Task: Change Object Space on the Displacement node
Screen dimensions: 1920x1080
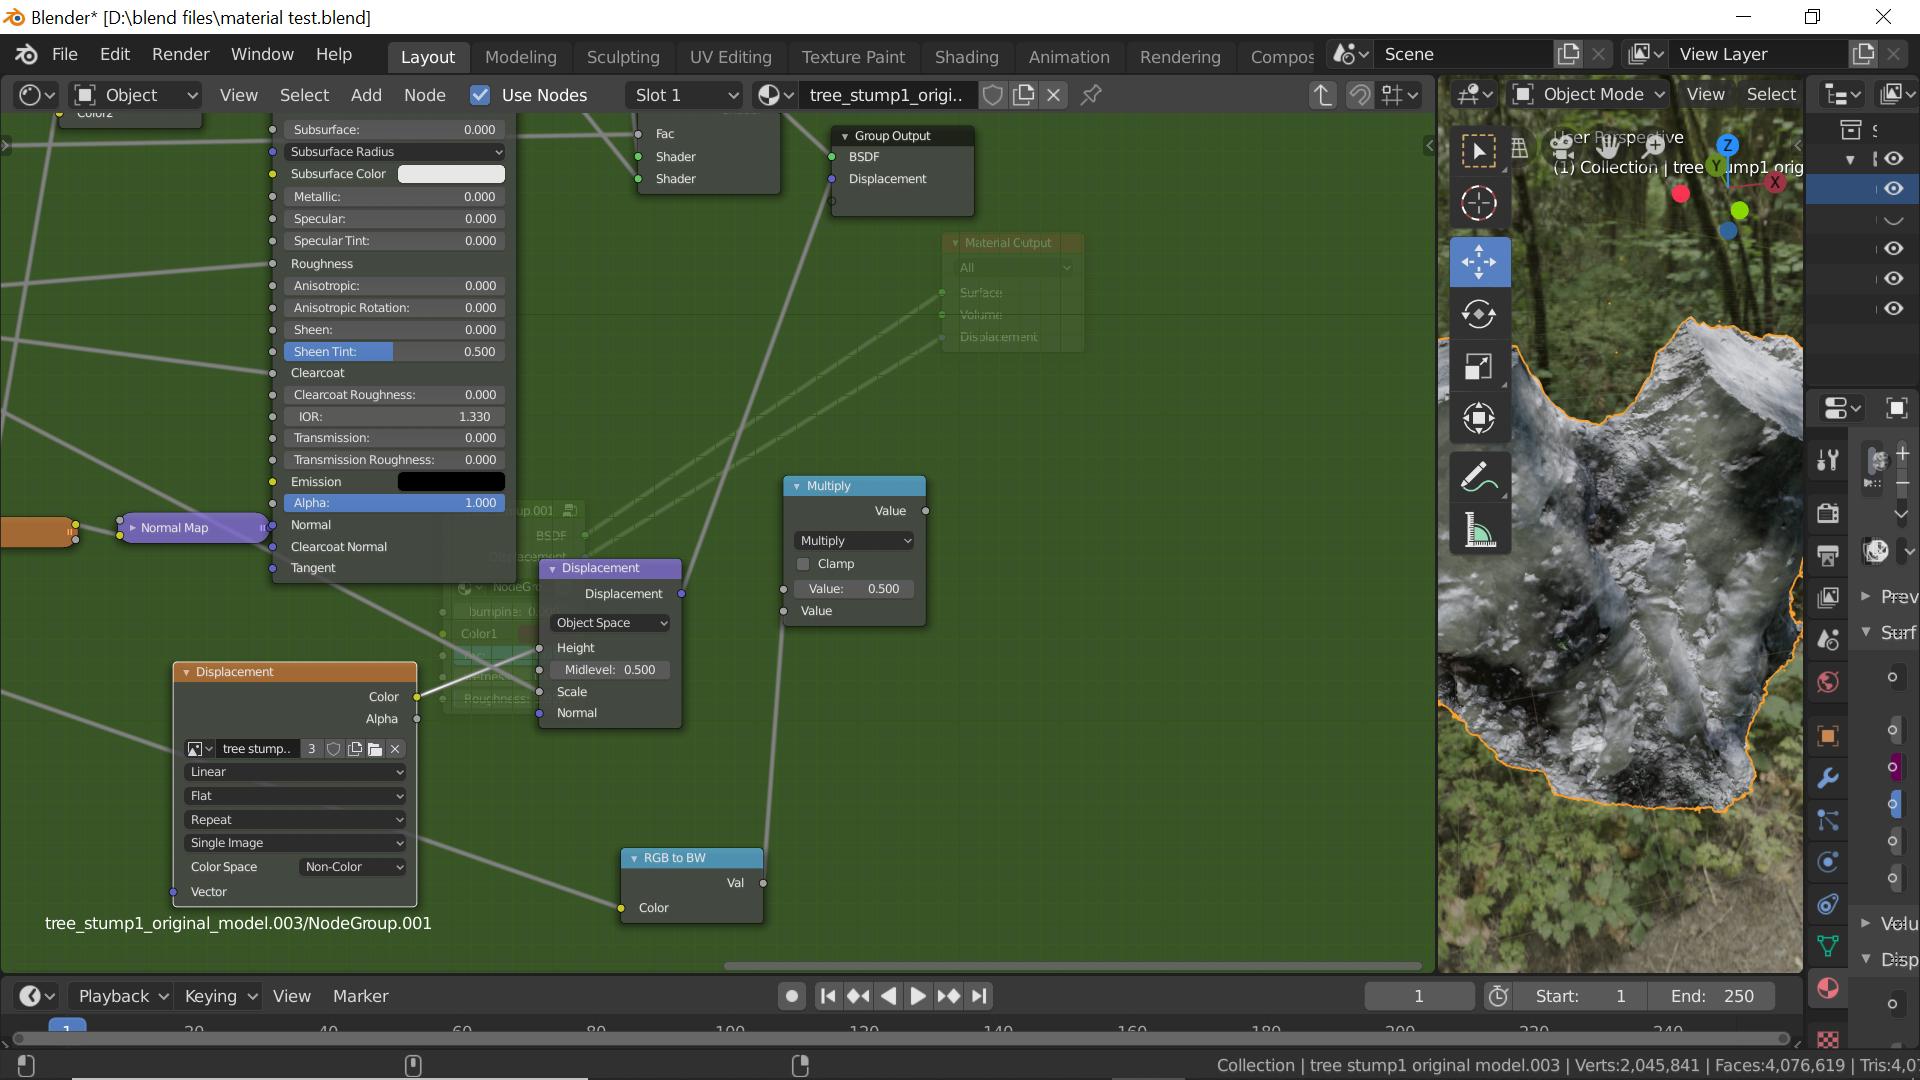Action: tap(609, 622)
